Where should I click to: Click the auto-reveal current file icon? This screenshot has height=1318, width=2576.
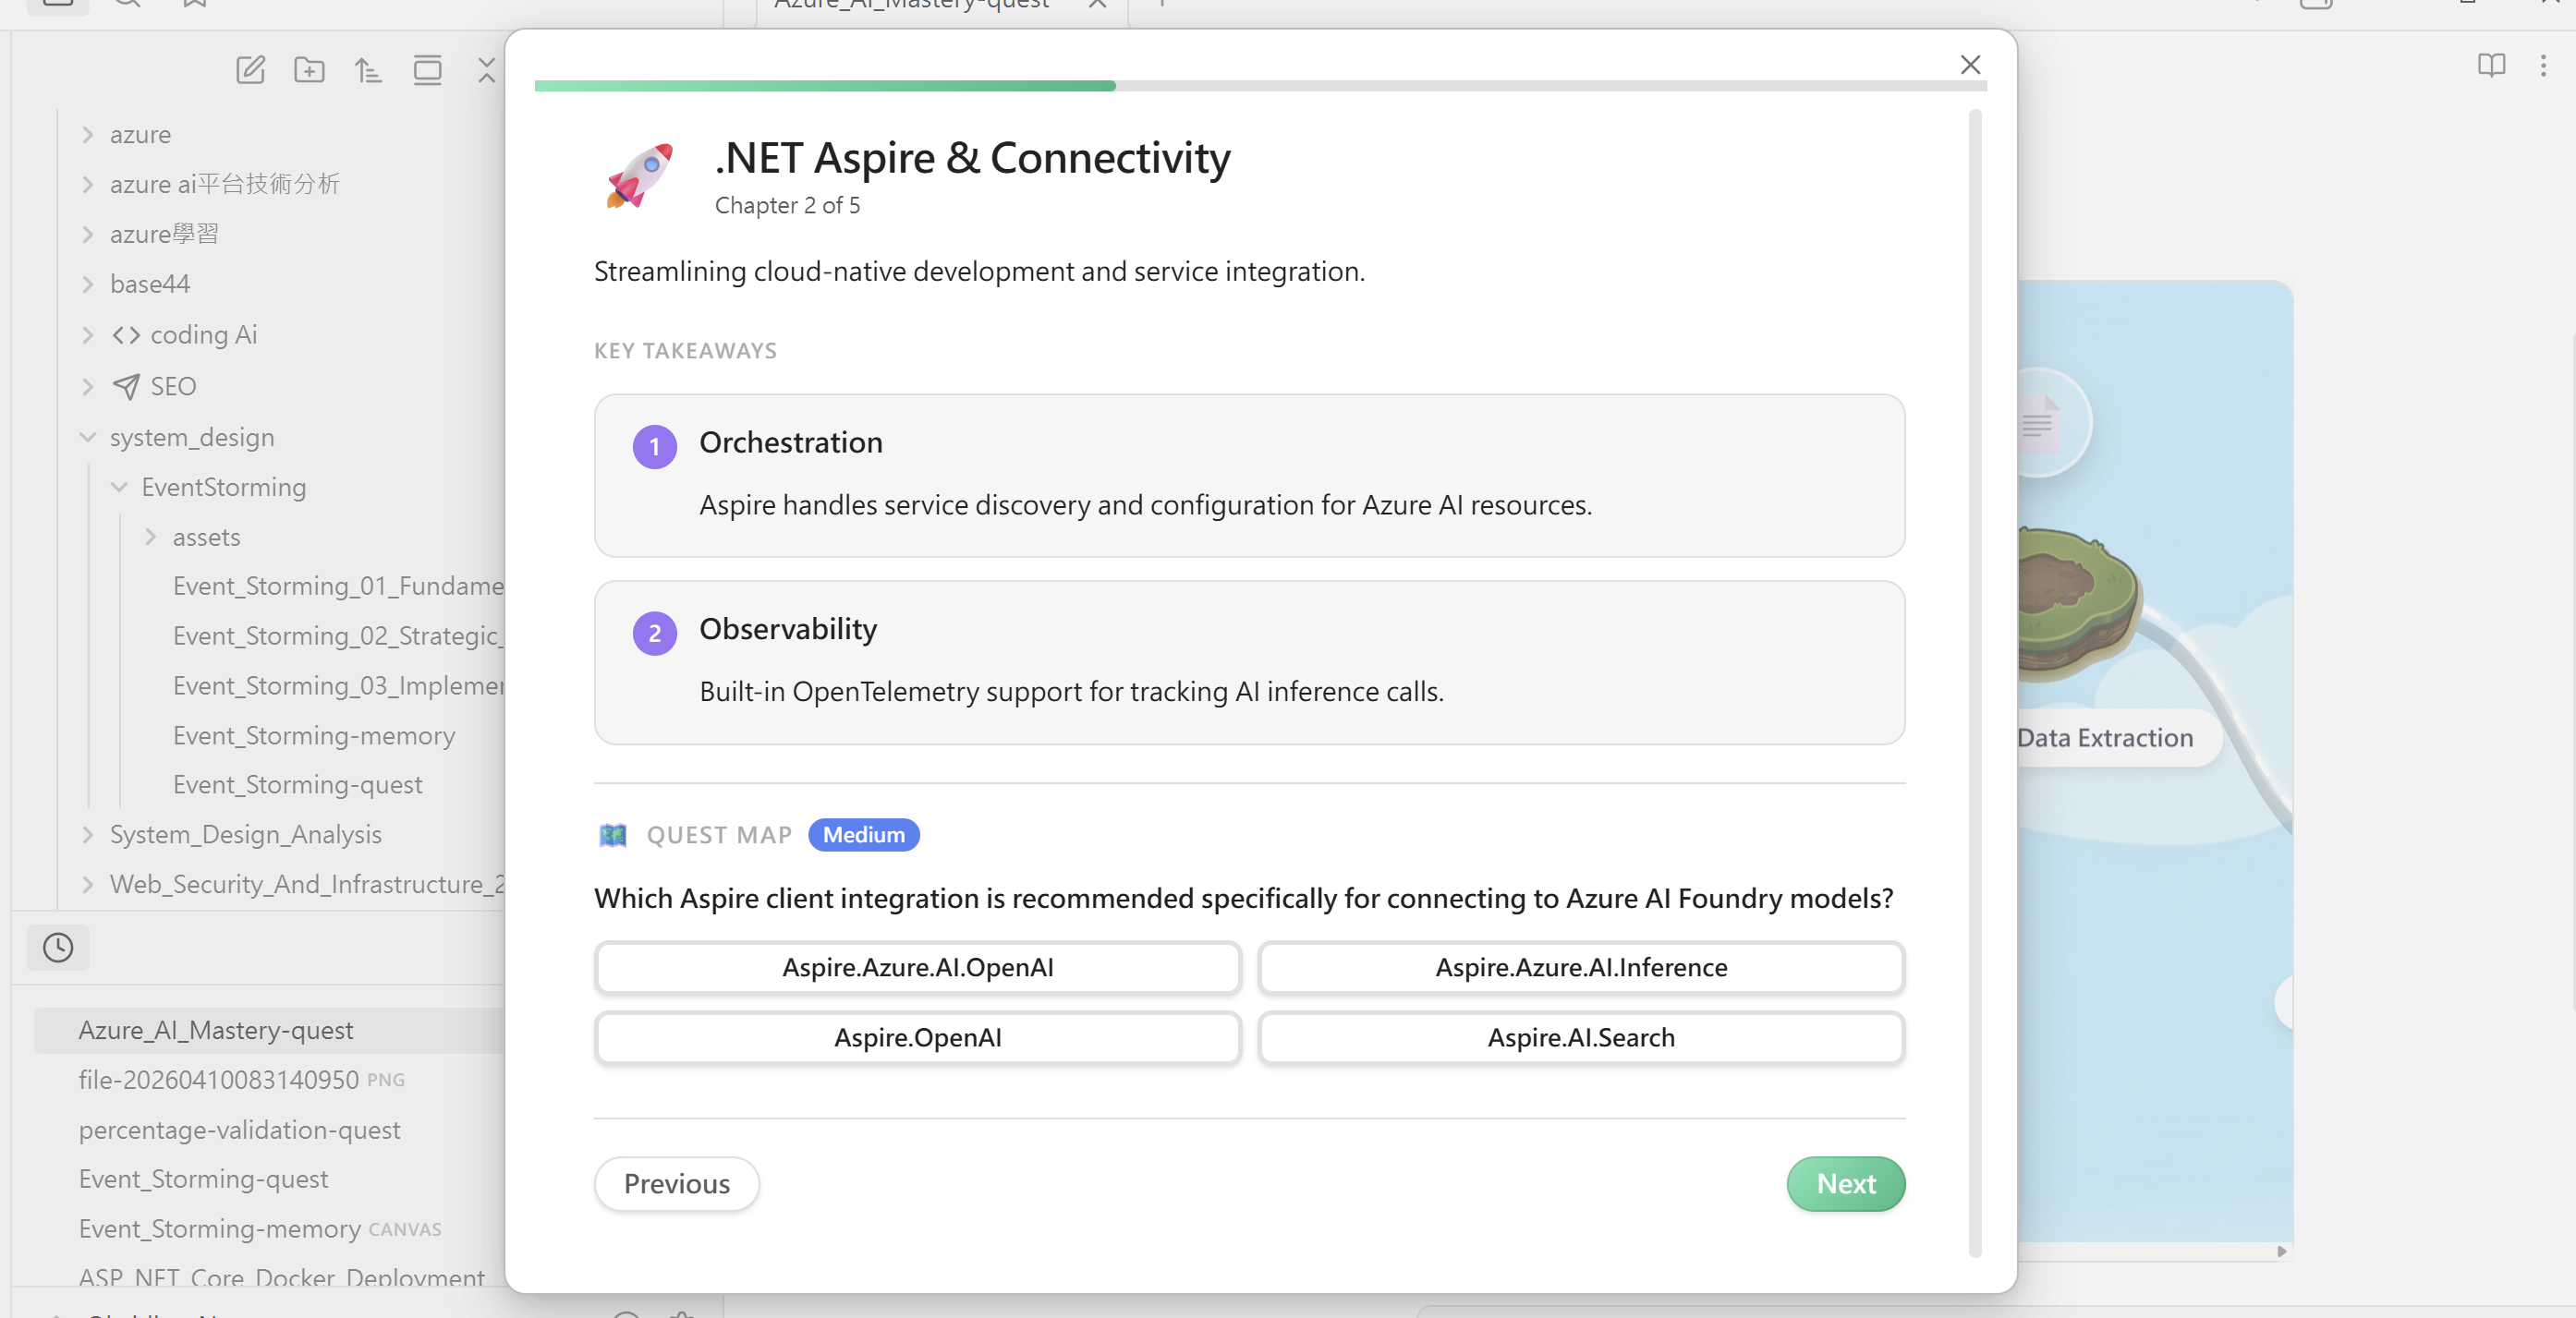427,70
